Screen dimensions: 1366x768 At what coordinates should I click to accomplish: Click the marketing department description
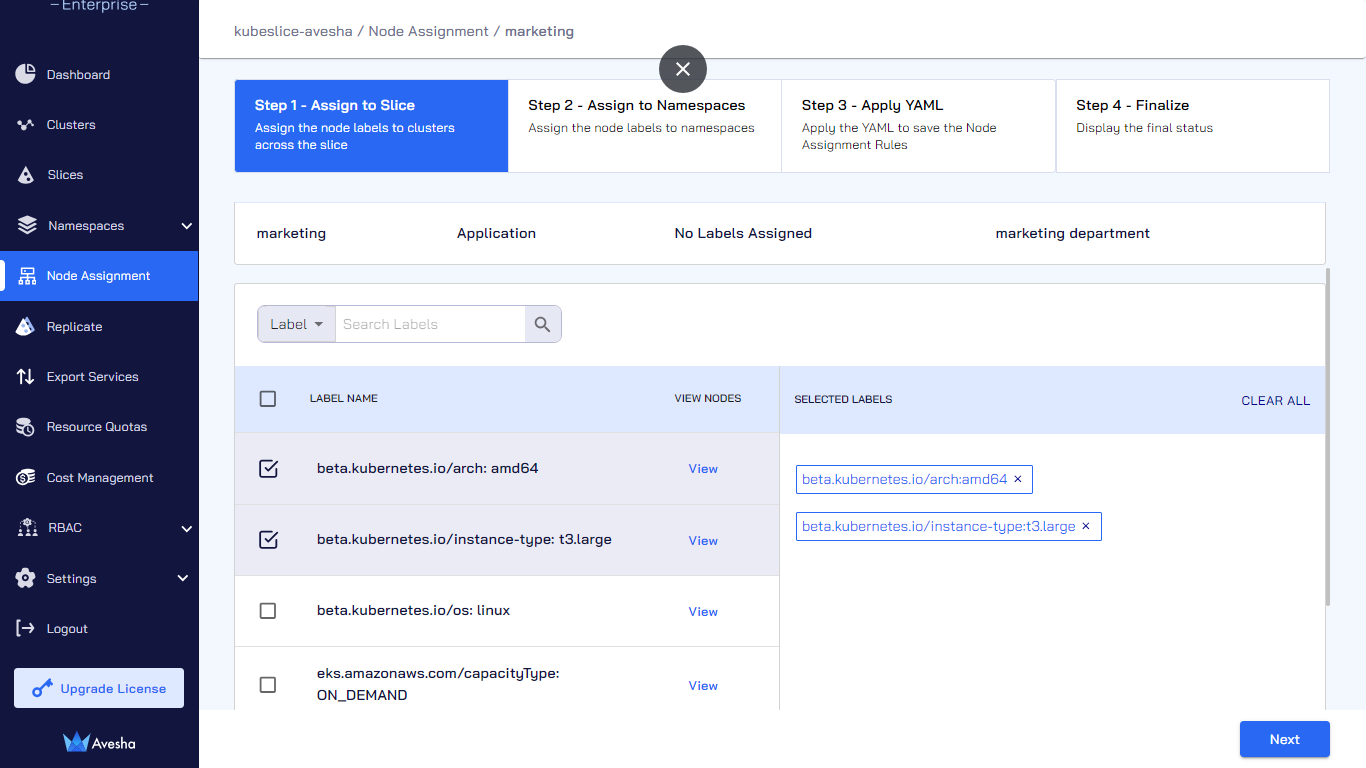[1072, 233]
